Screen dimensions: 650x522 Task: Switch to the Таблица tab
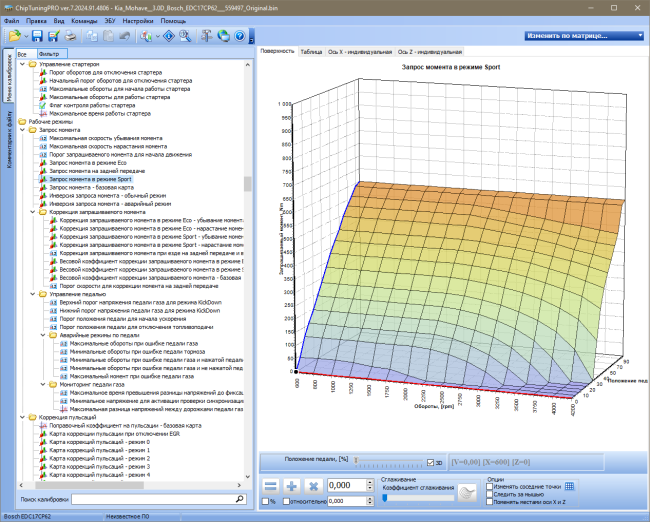click(311, 52)
